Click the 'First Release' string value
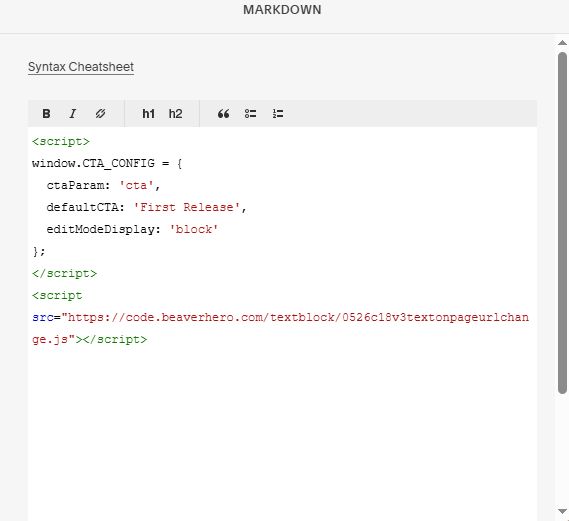 pos(187,208)
